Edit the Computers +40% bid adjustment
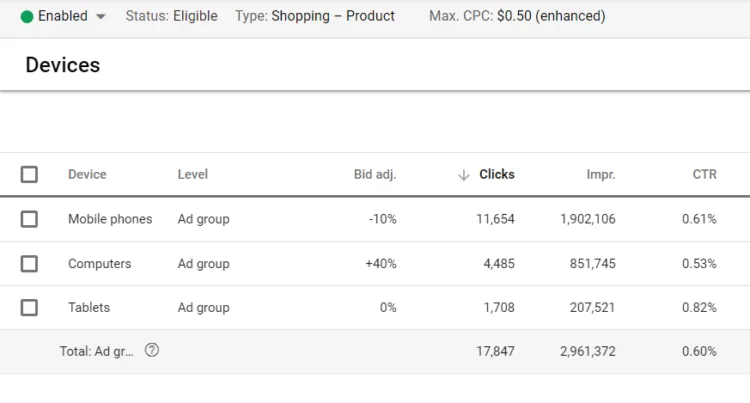Viewport: 750px width, 403px height. point(380,264)
